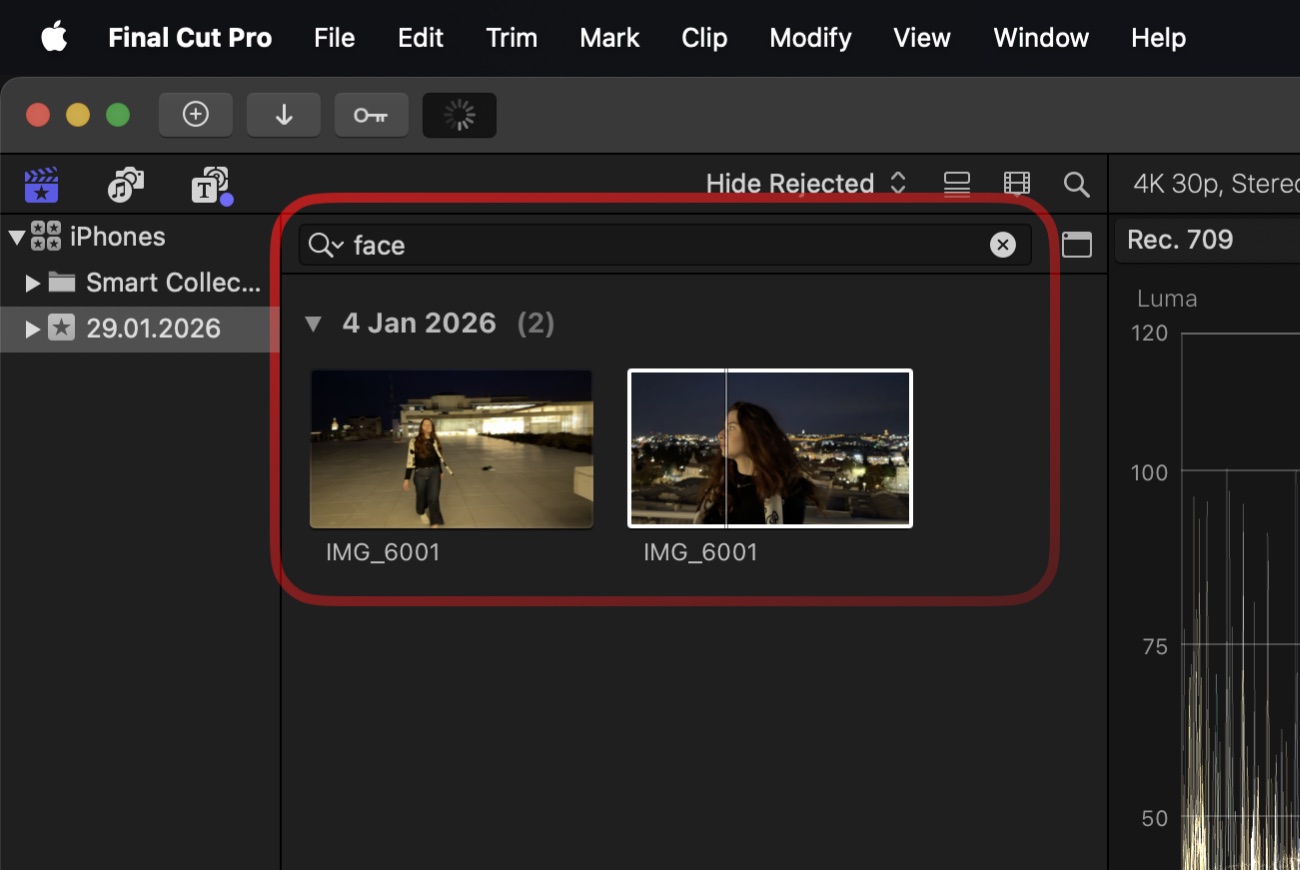
Task: Open the Trim menu
Action: click(x=511, y=38)
